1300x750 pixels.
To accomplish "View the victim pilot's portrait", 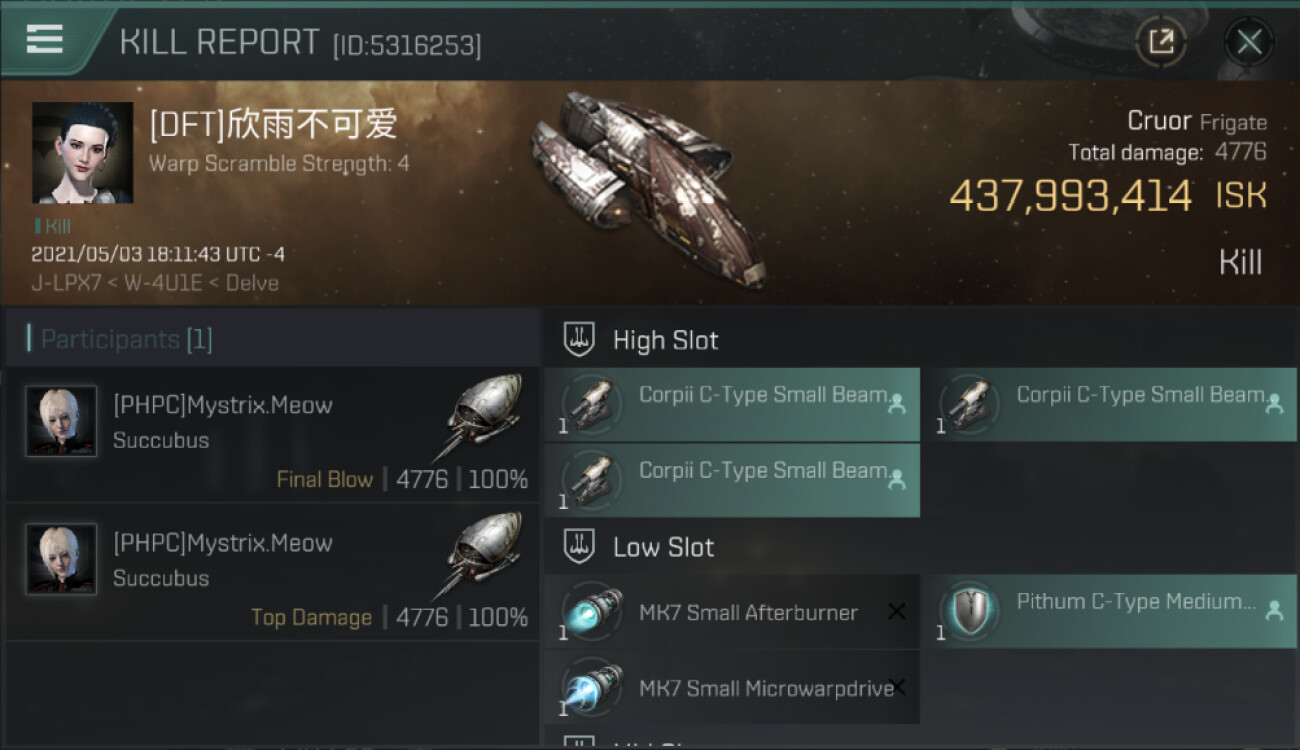I will pyautogui.click(x=82, y=152).
